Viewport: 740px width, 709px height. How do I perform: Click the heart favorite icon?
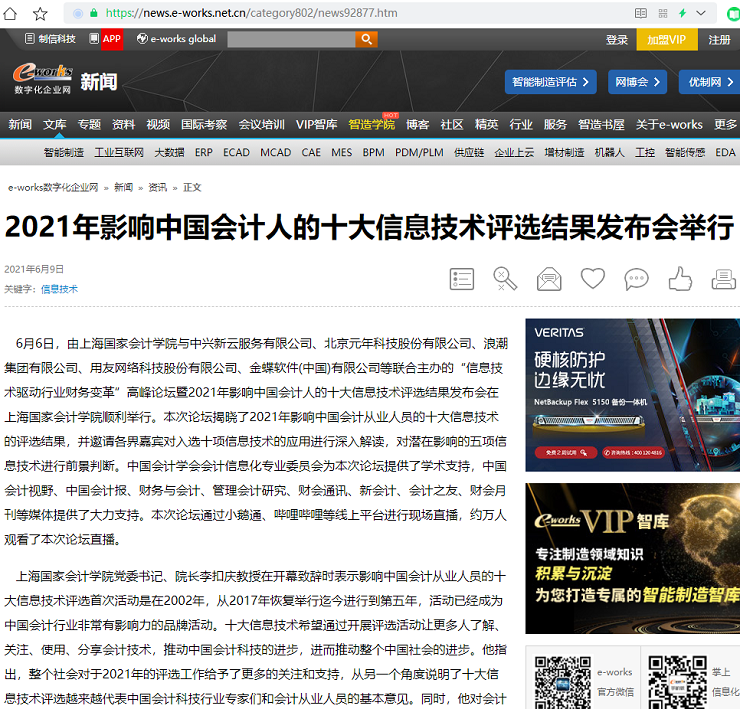click(x=593, y=278)
